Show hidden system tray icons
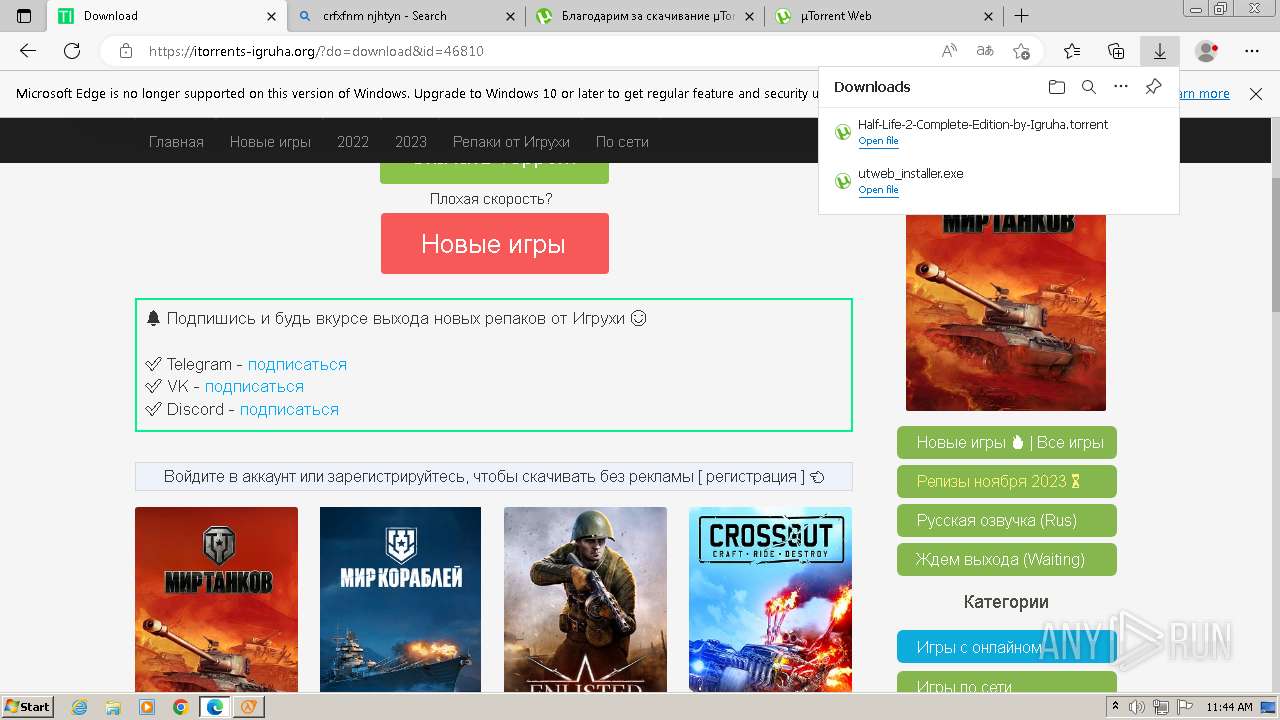 1116,707
